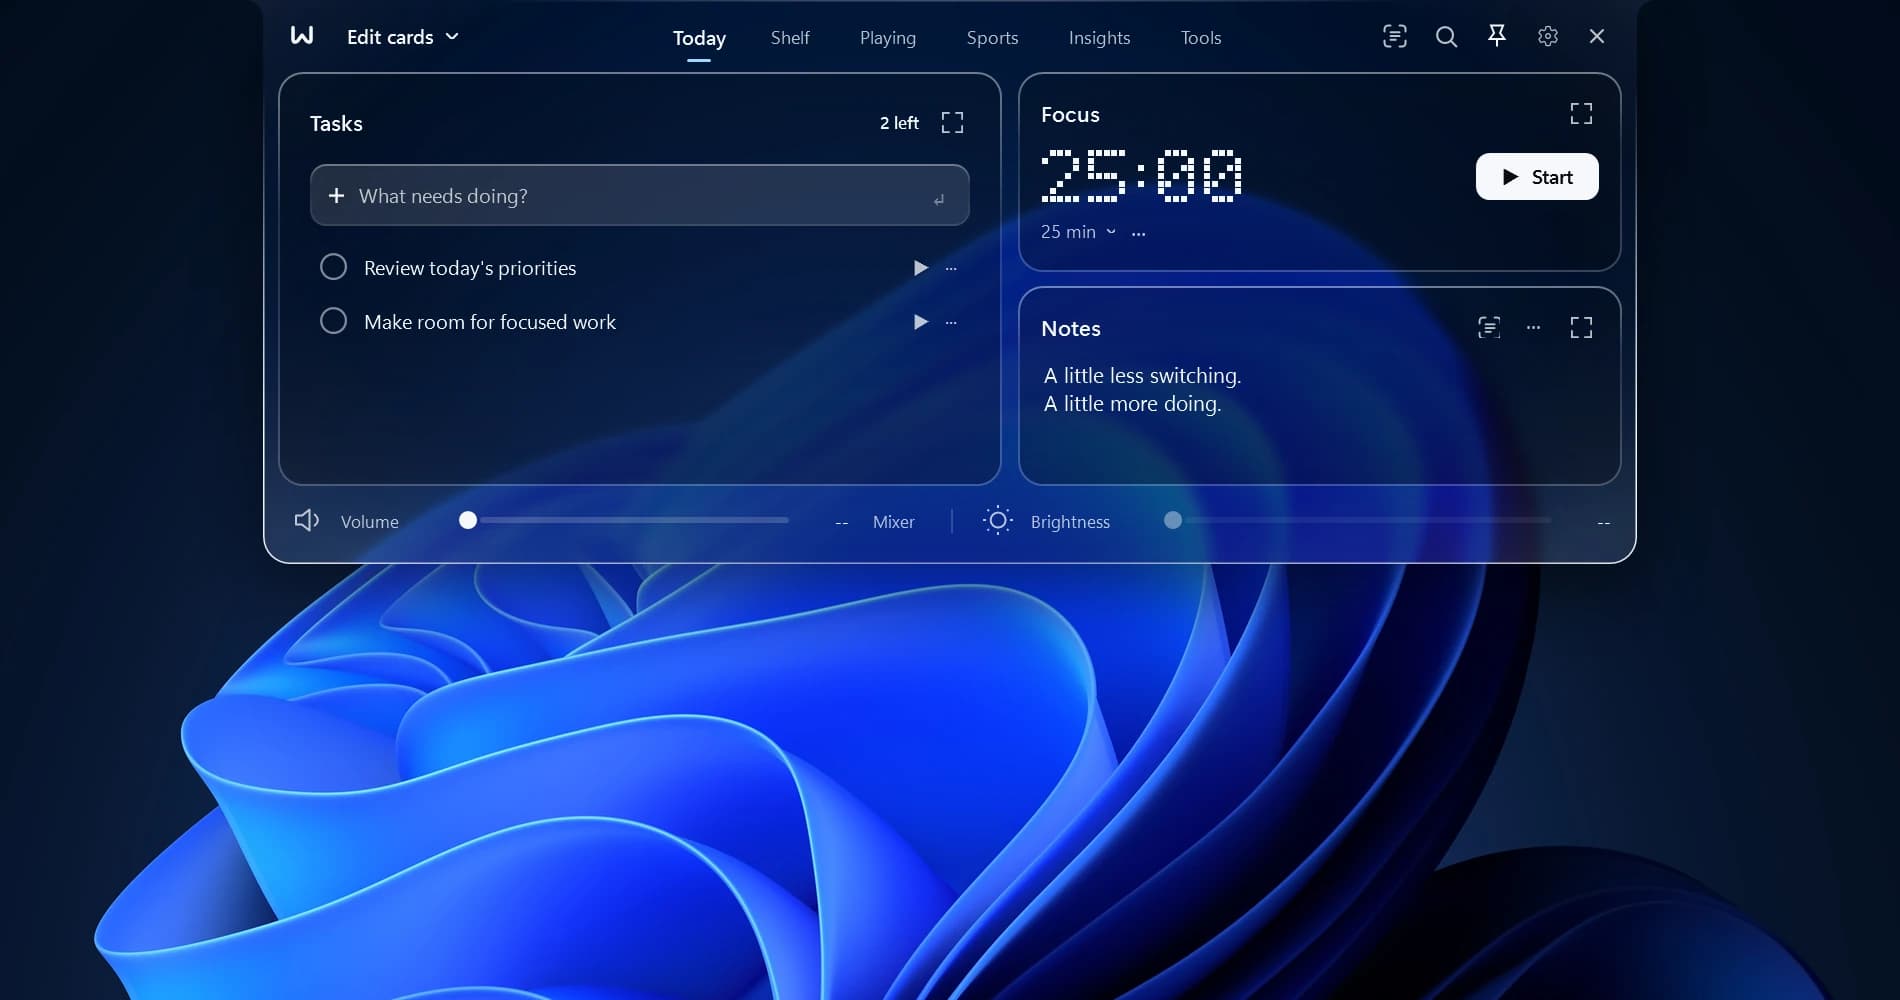Click the Volume slider handle
Viewport: 1900px width, 1000px height.
coord(468,520)
